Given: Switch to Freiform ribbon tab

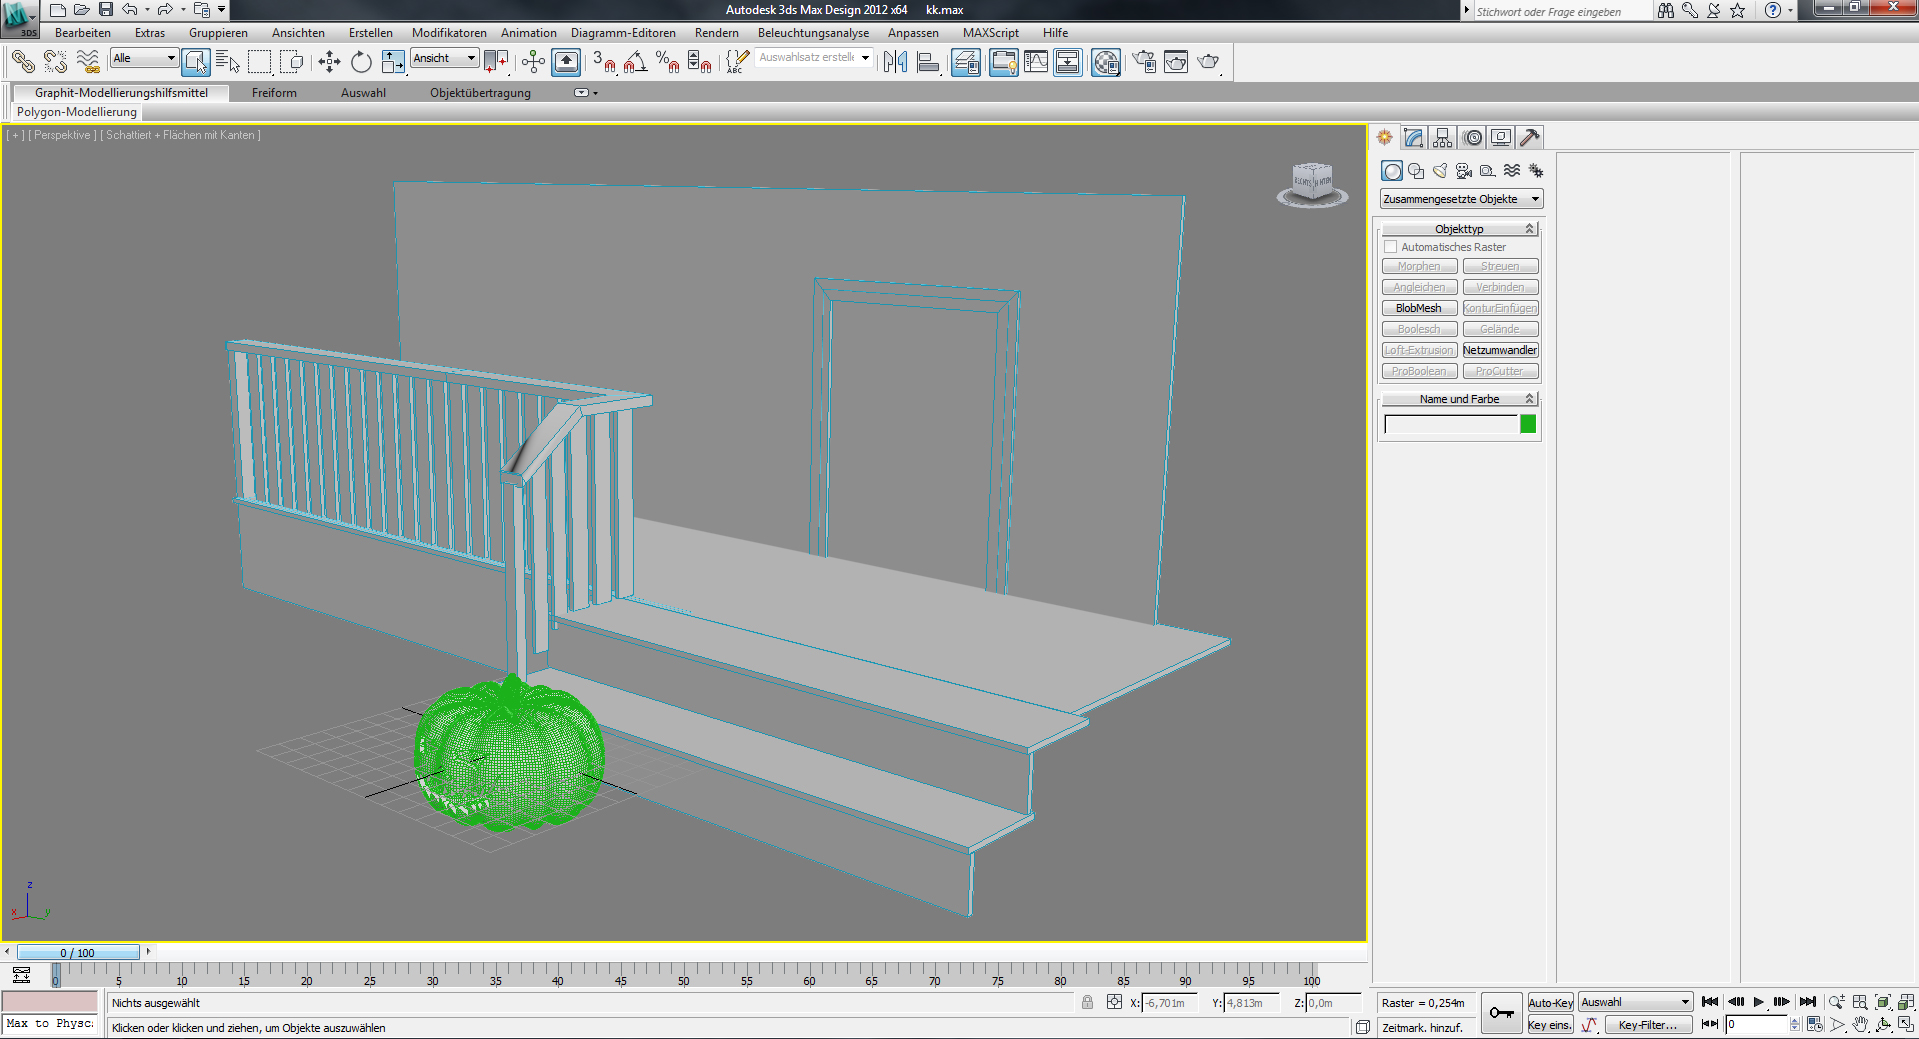Looking at the screenshot, I should 274,93.
